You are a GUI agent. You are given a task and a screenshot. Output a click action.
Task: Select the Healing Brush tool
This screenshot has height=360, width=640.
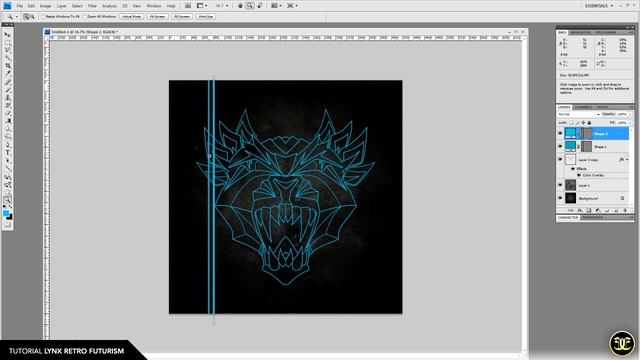coord(7,82)
